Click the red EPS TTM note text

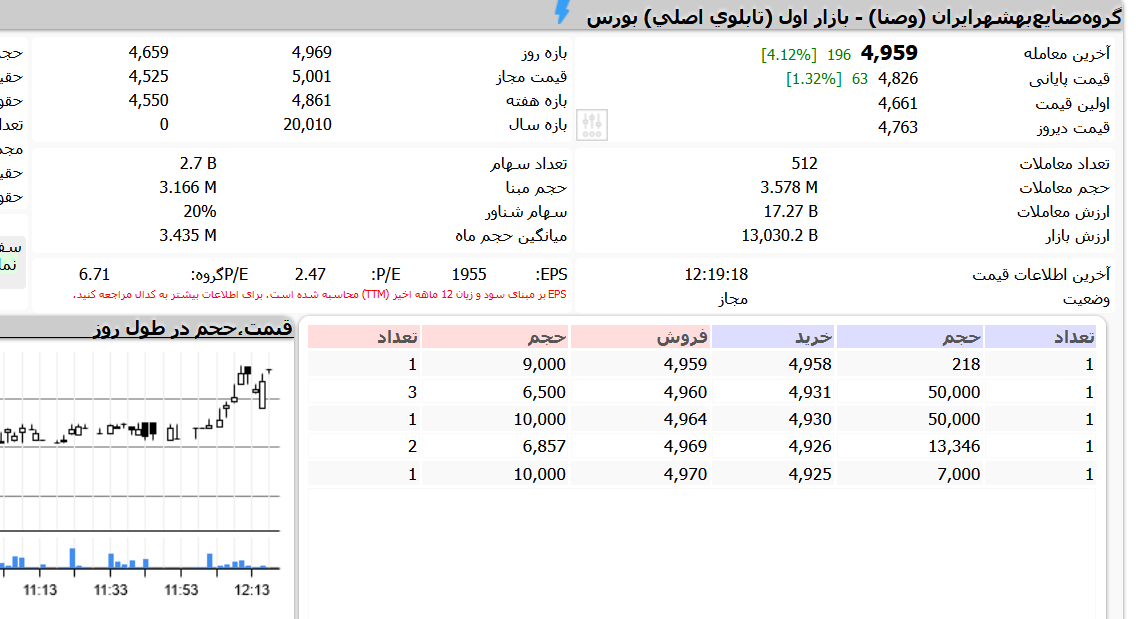[320, 295]
